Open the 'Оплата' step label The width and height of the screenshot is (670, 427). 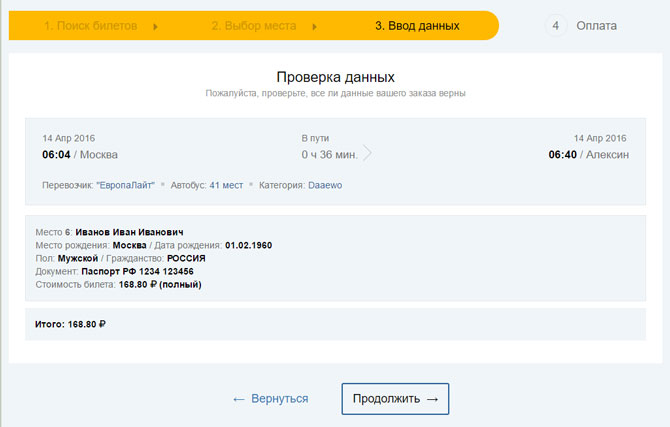click(597, 26)
